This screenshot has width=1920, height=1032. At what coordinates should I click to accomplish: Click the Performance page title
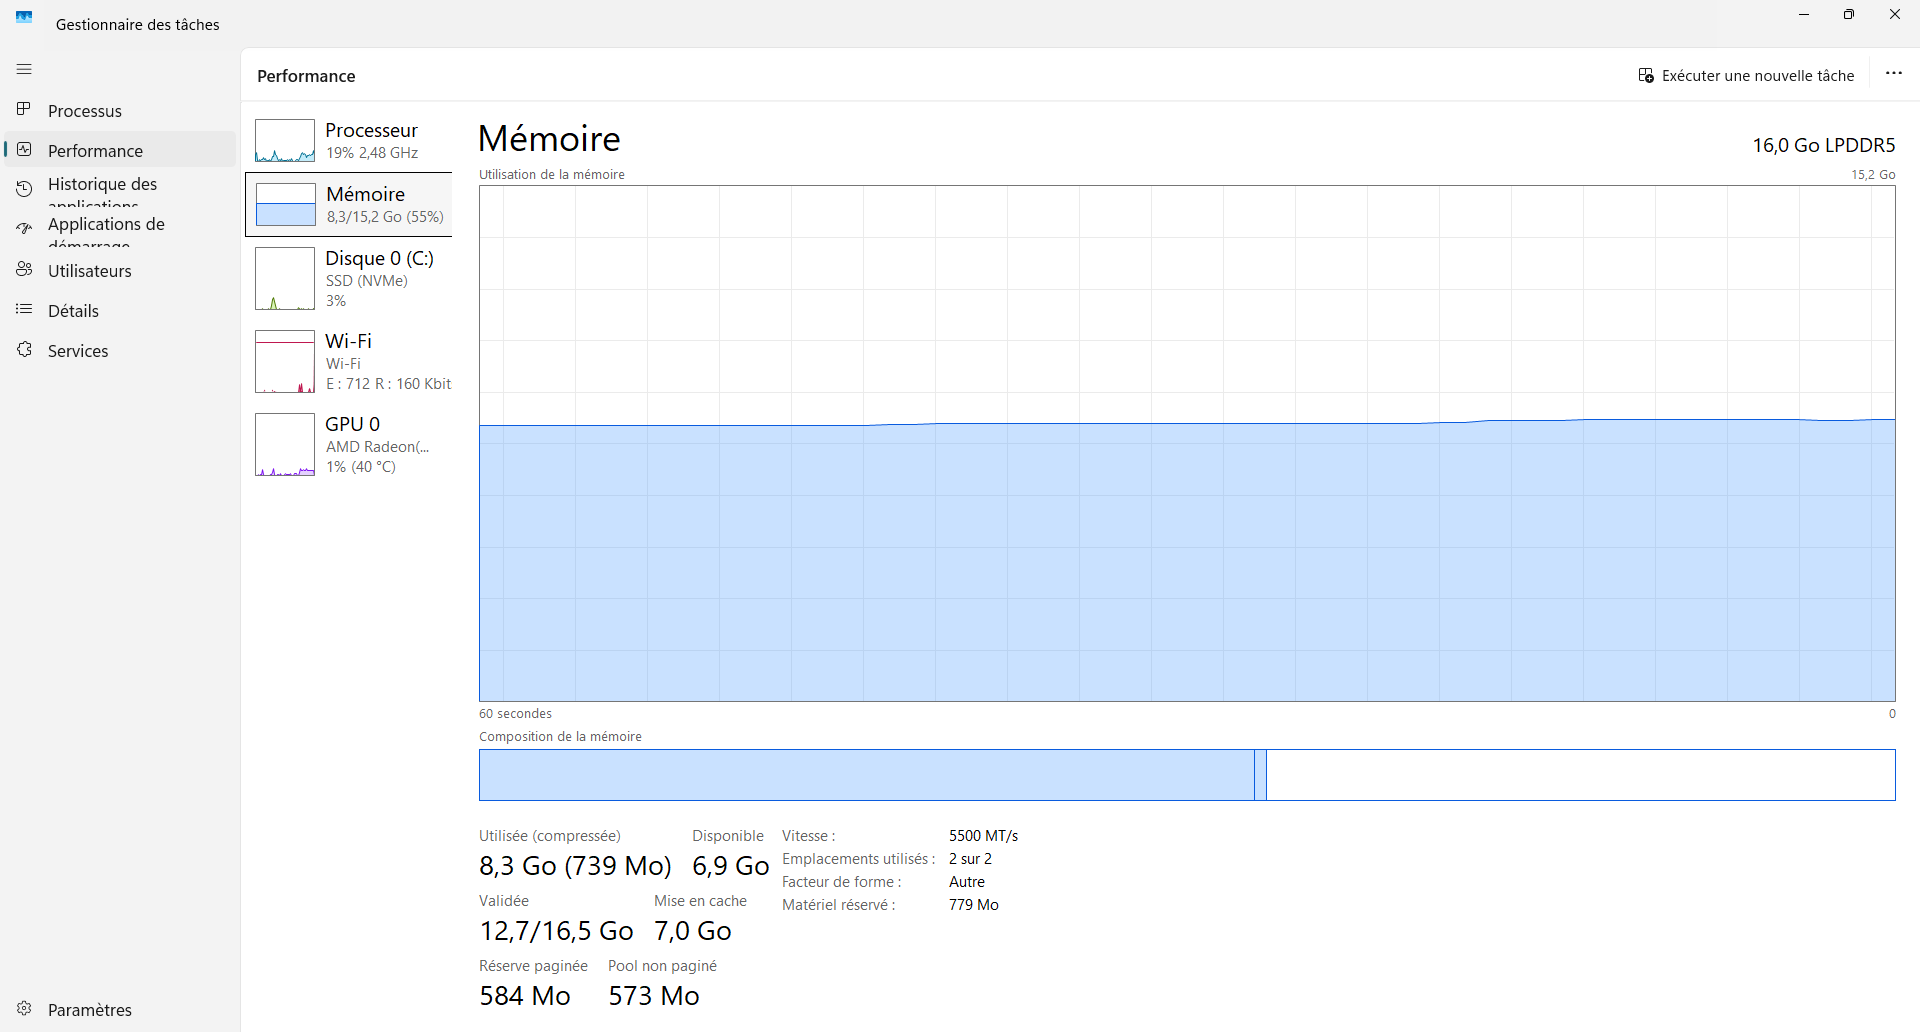tap(306, 76)
